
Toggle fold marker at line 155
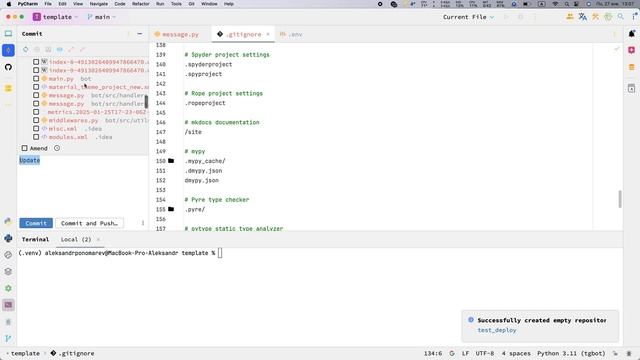tap(171, 209)
